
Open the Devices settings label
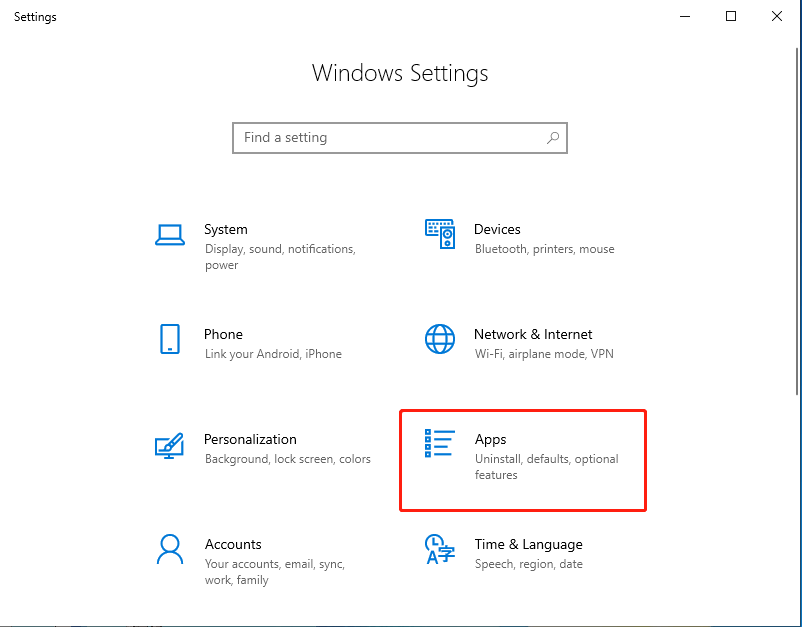tap(497, 229)
